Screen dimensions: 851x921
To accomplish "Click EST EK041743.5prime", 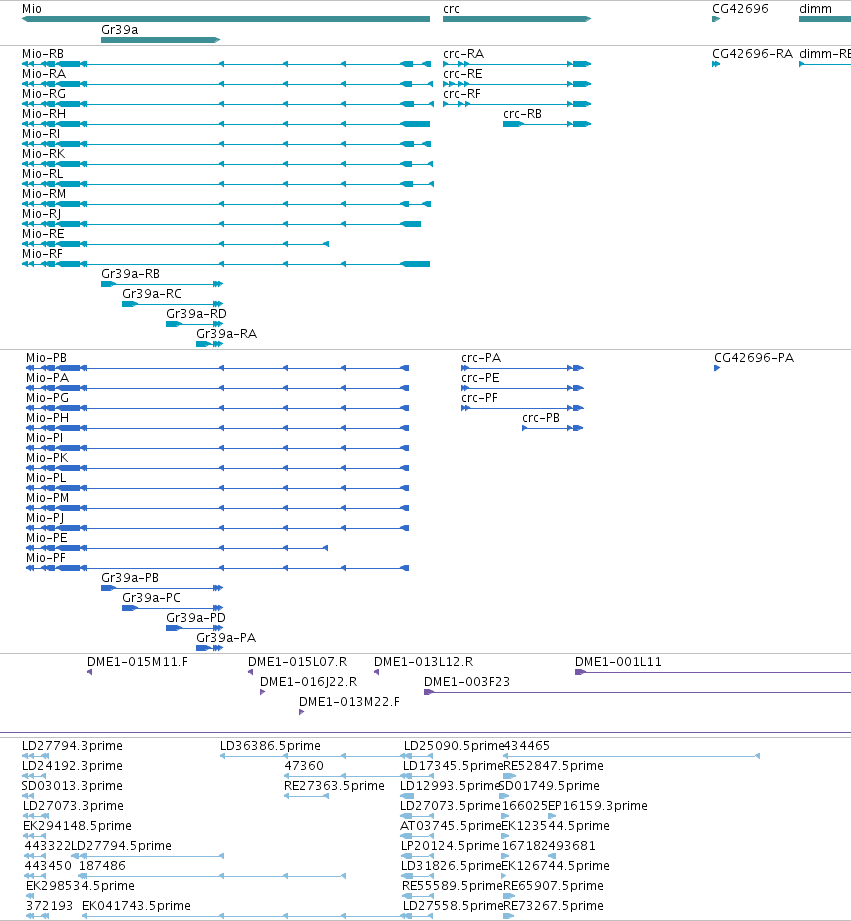I will coord(136,906).
